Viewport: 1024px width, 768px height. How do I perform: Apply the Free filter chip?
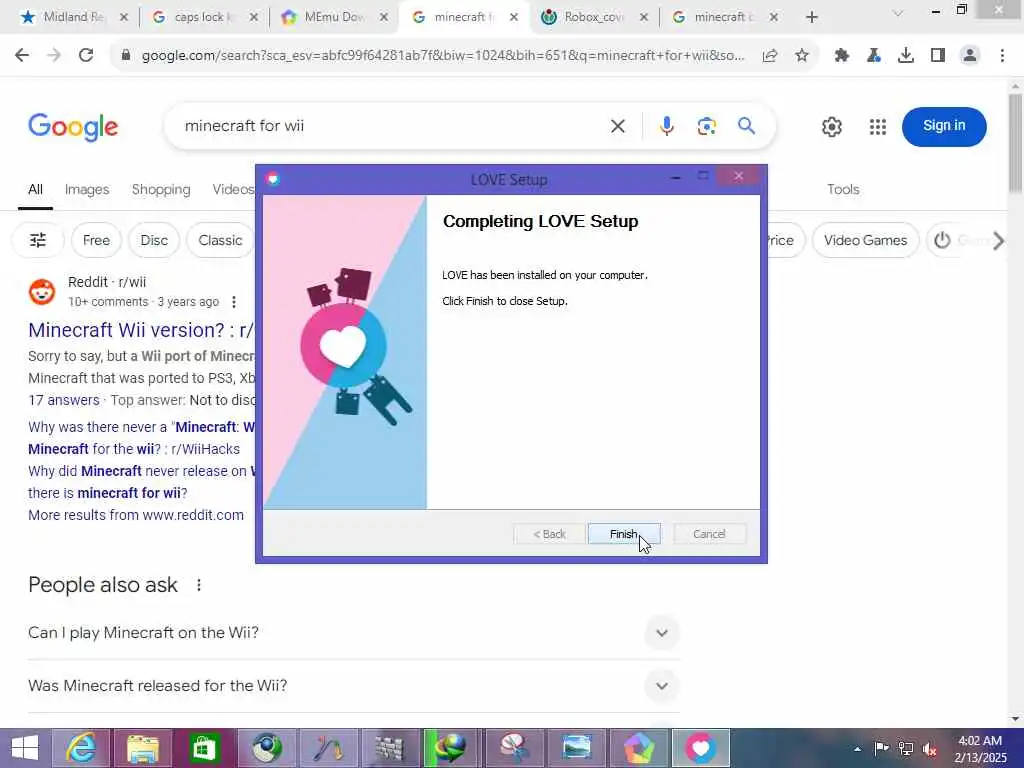pyautogui.click(x=96, y=240)
